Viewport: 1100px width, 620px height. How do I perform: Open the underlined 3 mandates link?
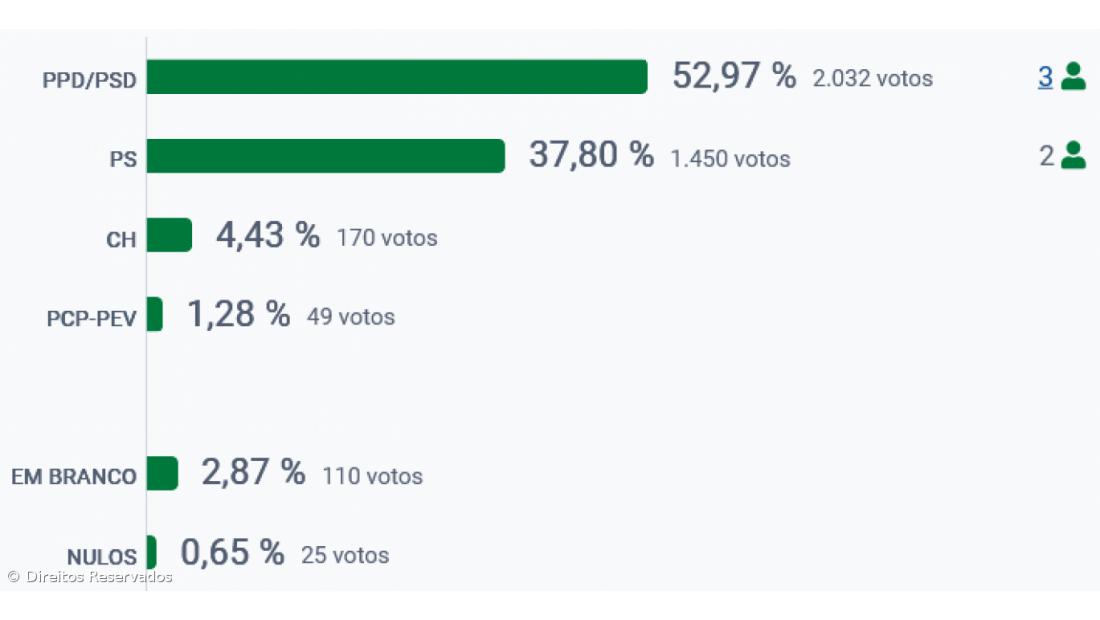point(1045,77)
